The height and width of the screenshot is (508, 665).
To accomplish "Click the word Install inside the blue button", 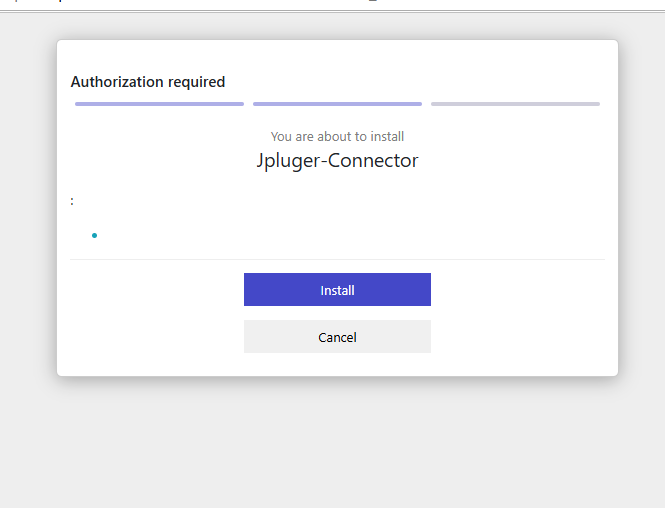I will click(x=337, y=290).
